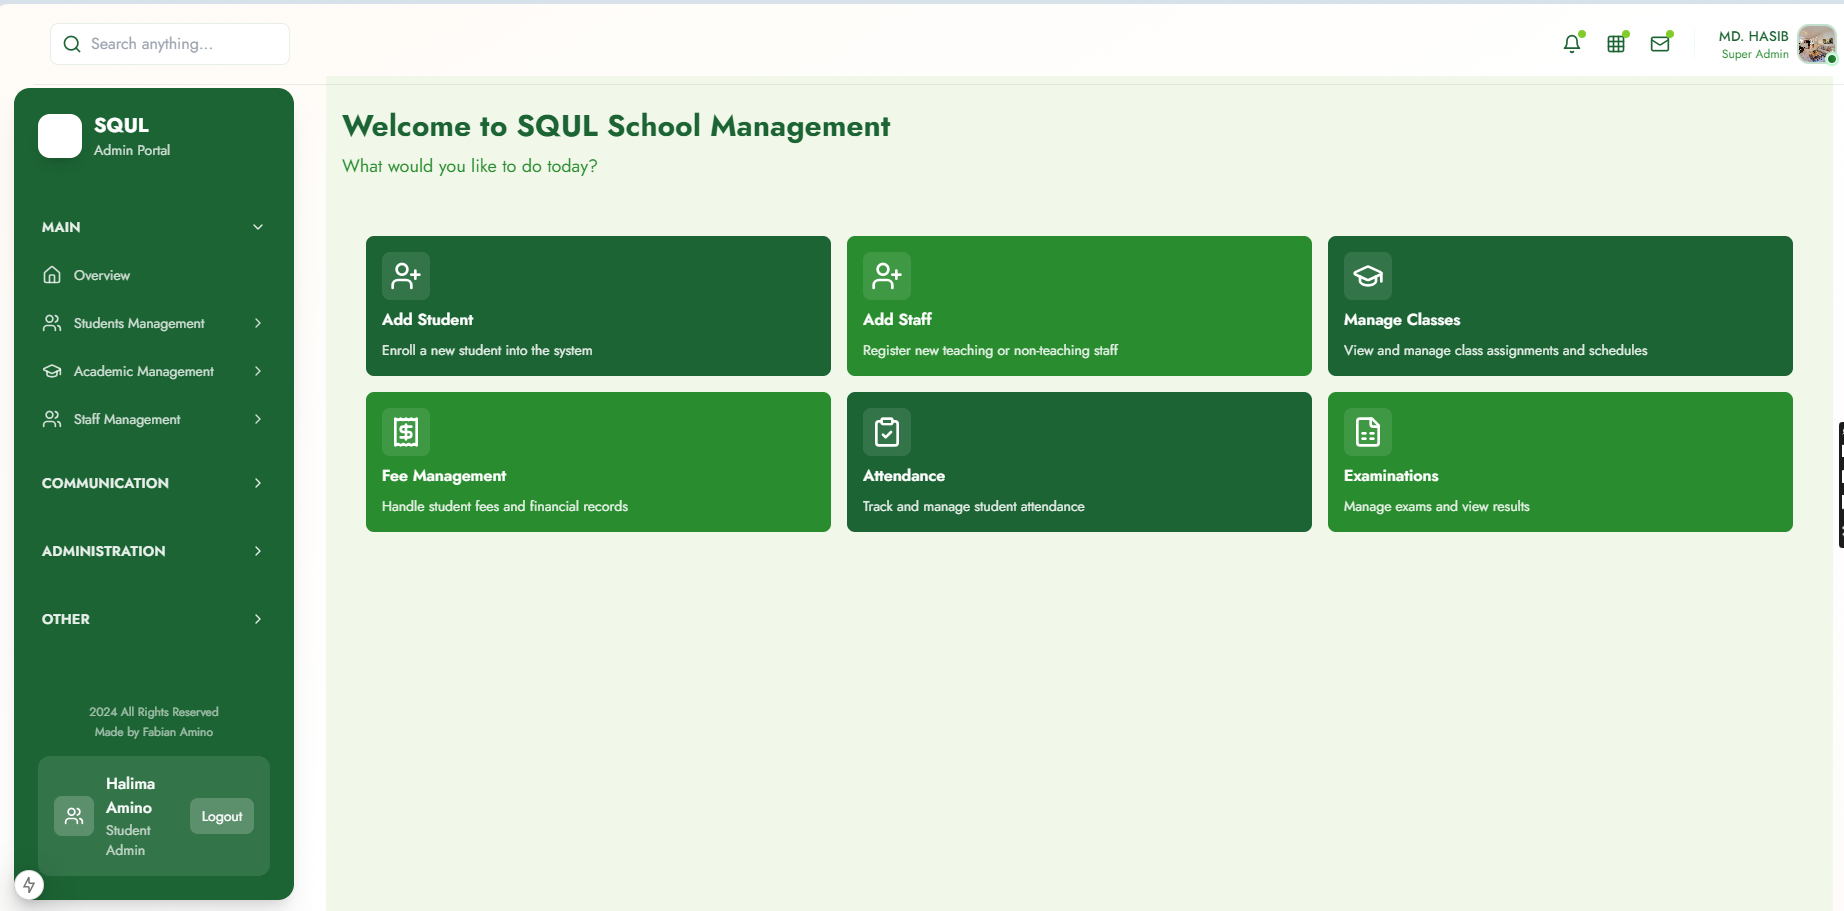Image resolution: width=1844 pixels, height=911 pixels.
Task: Click 'Track and manage student attendance'
Action: tap(974, 506)
